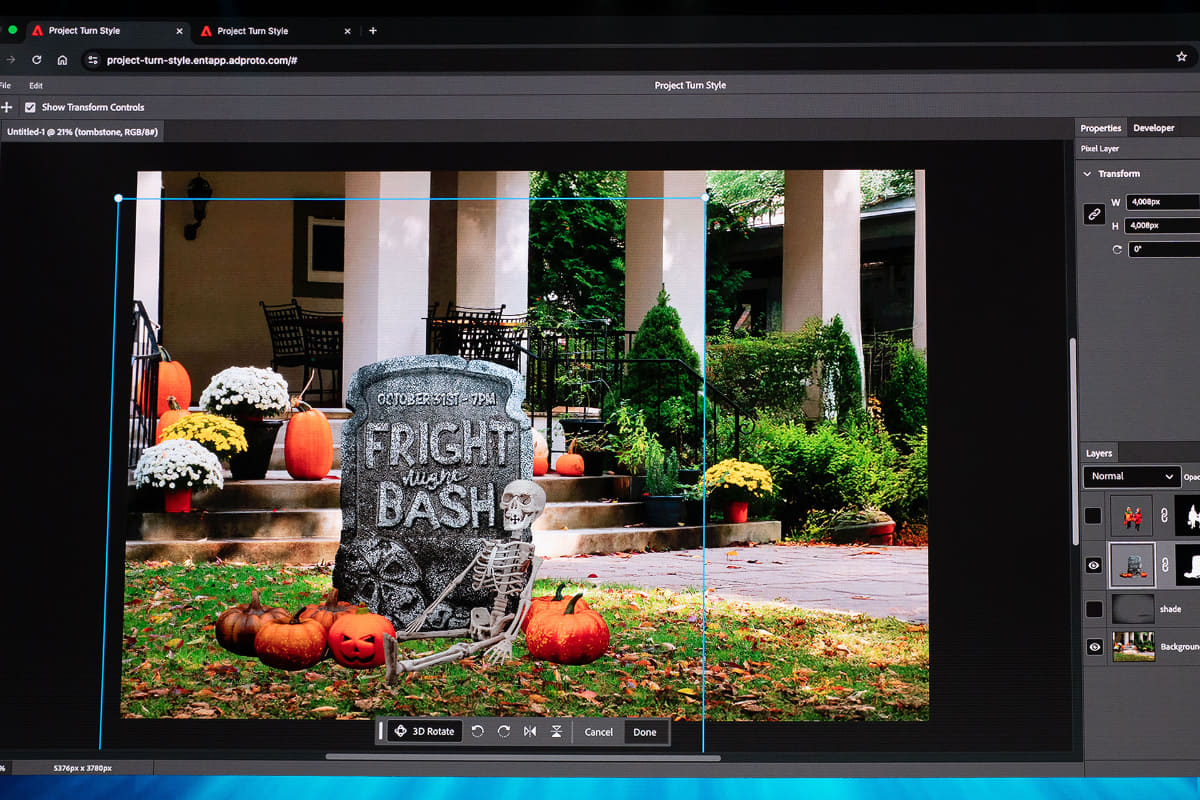Collapse the Transform section
Screen dimensions: 1200x800
[1088, 174]
